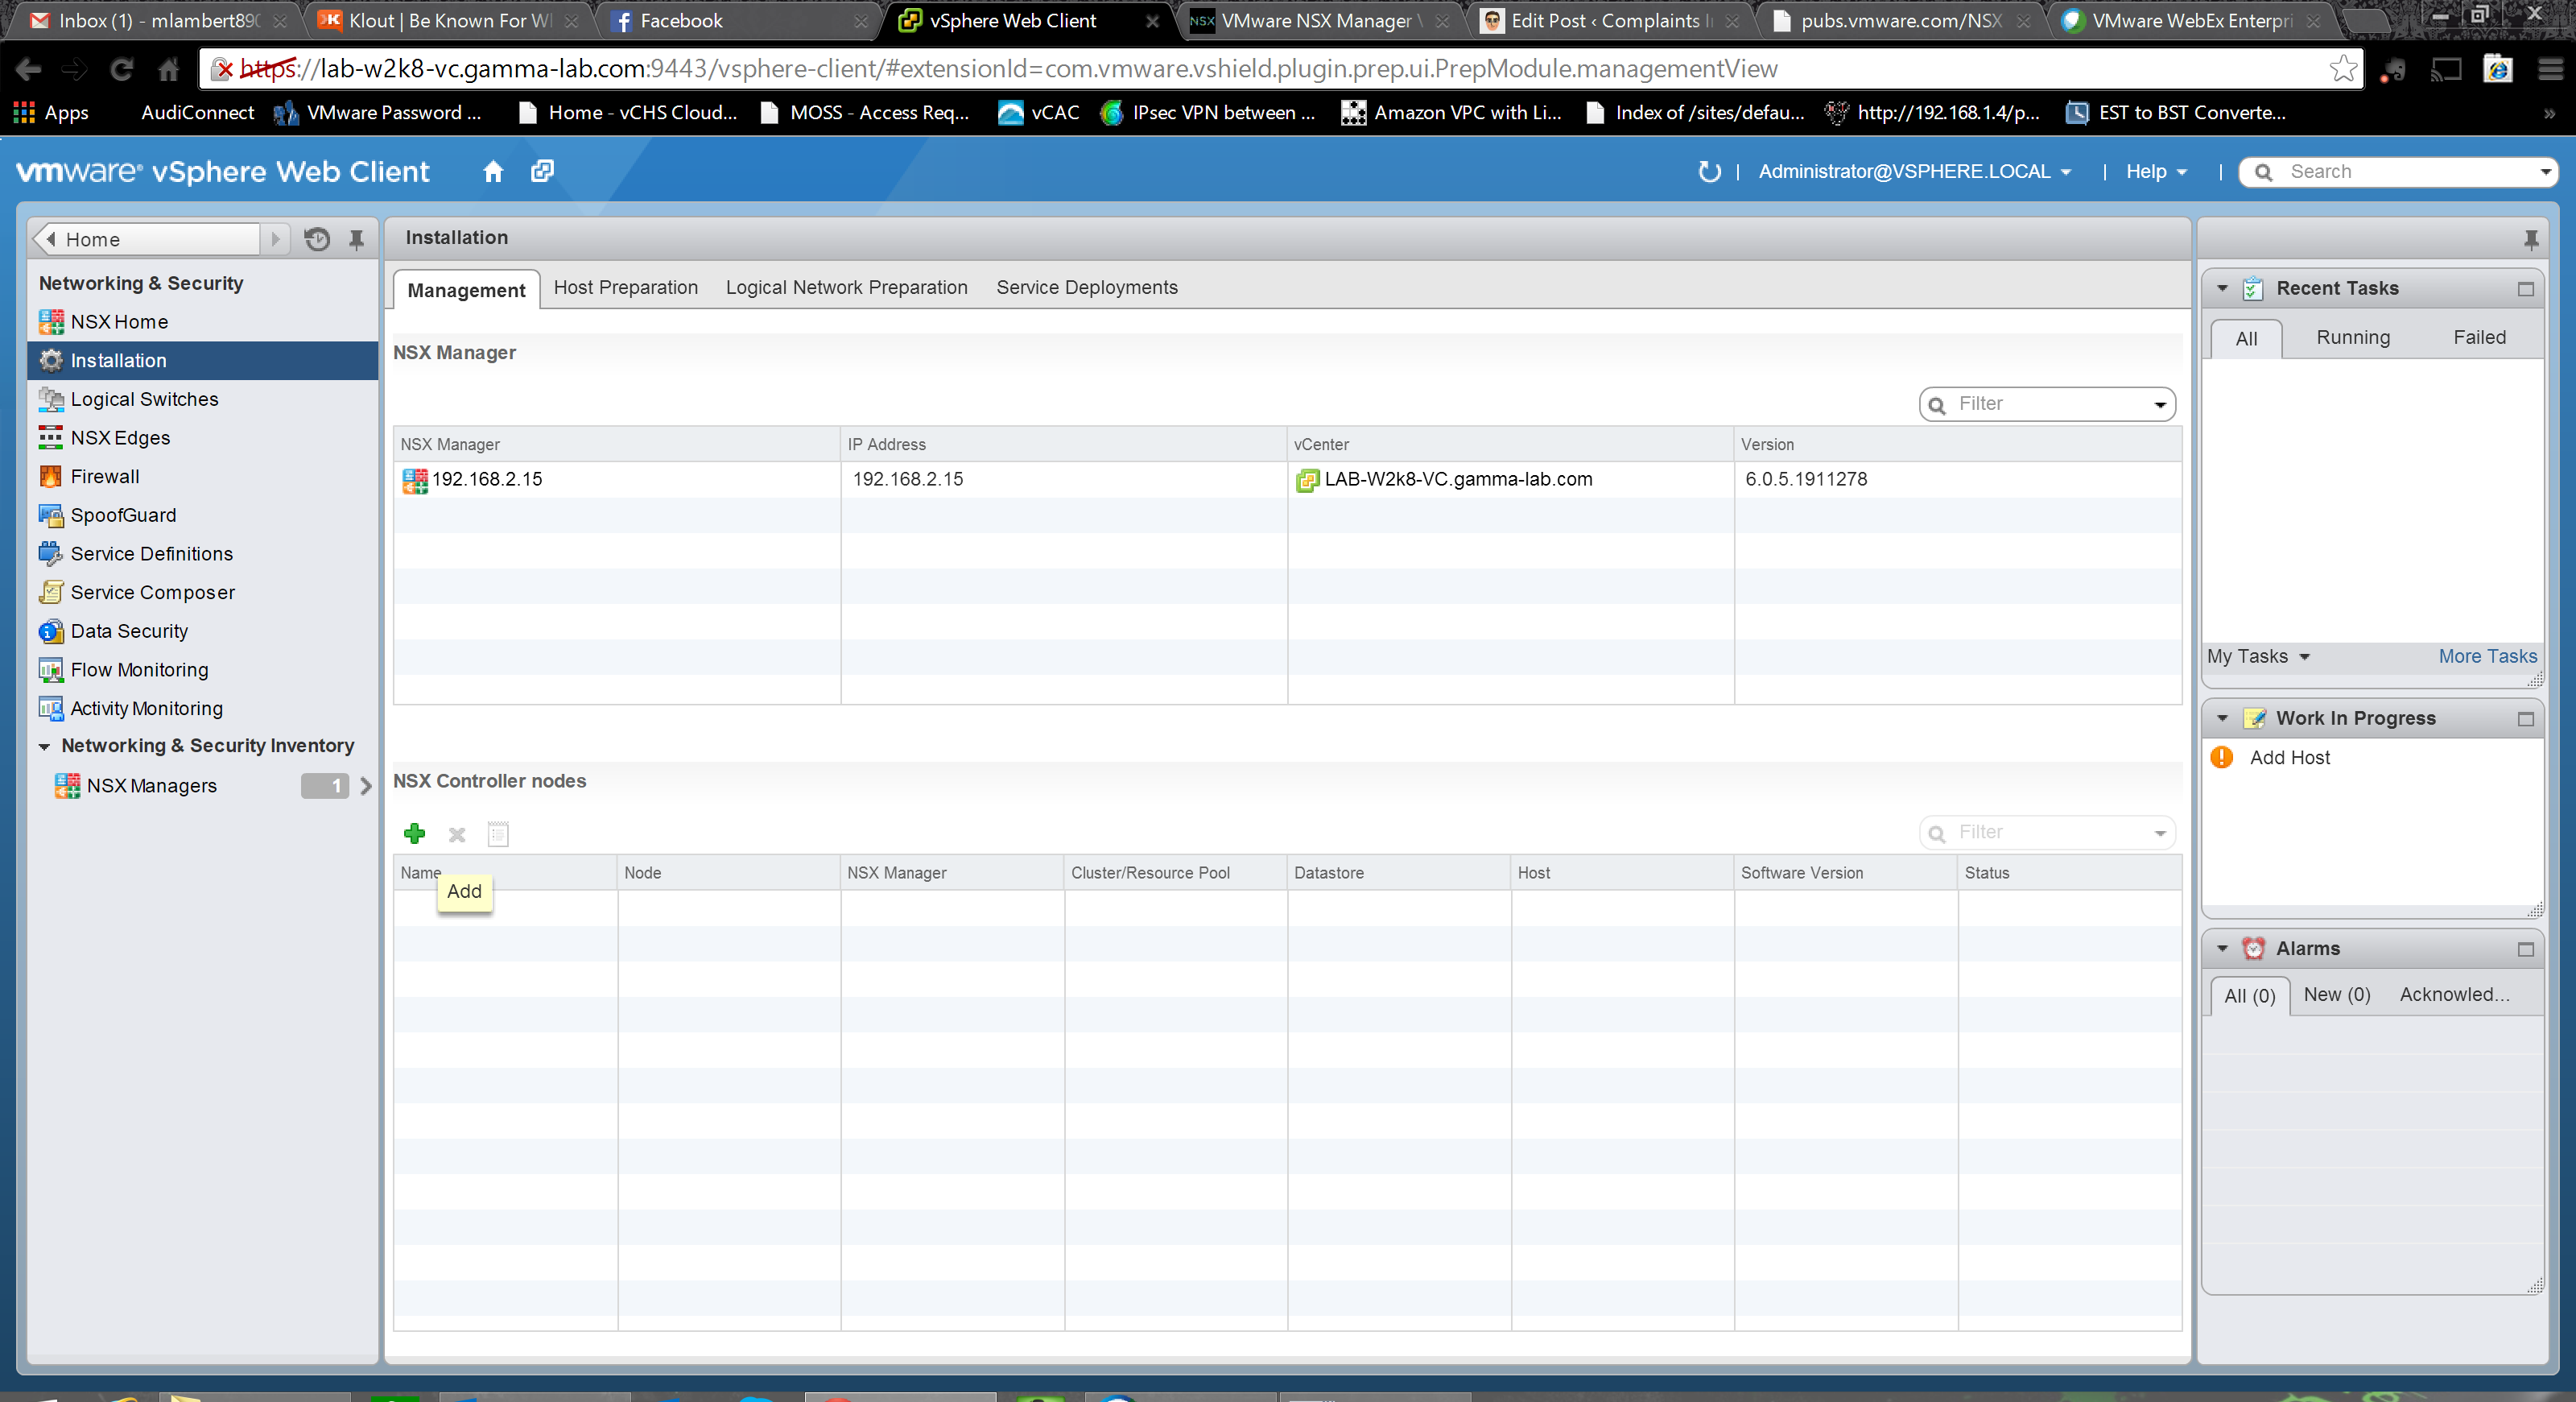Open the navigation history icon

tap(317, 239)
